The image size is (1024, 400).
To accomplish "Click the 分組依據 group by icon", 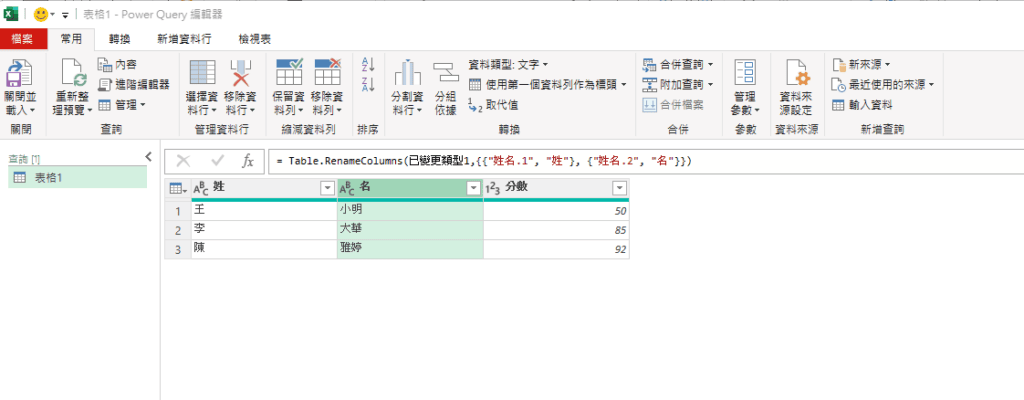I will [x=445, y=73].
